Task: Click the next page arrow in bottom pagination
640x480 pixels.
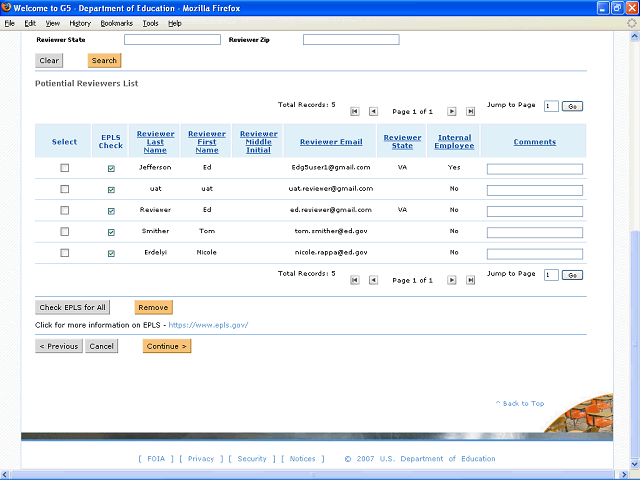Action: pos(452,280)
